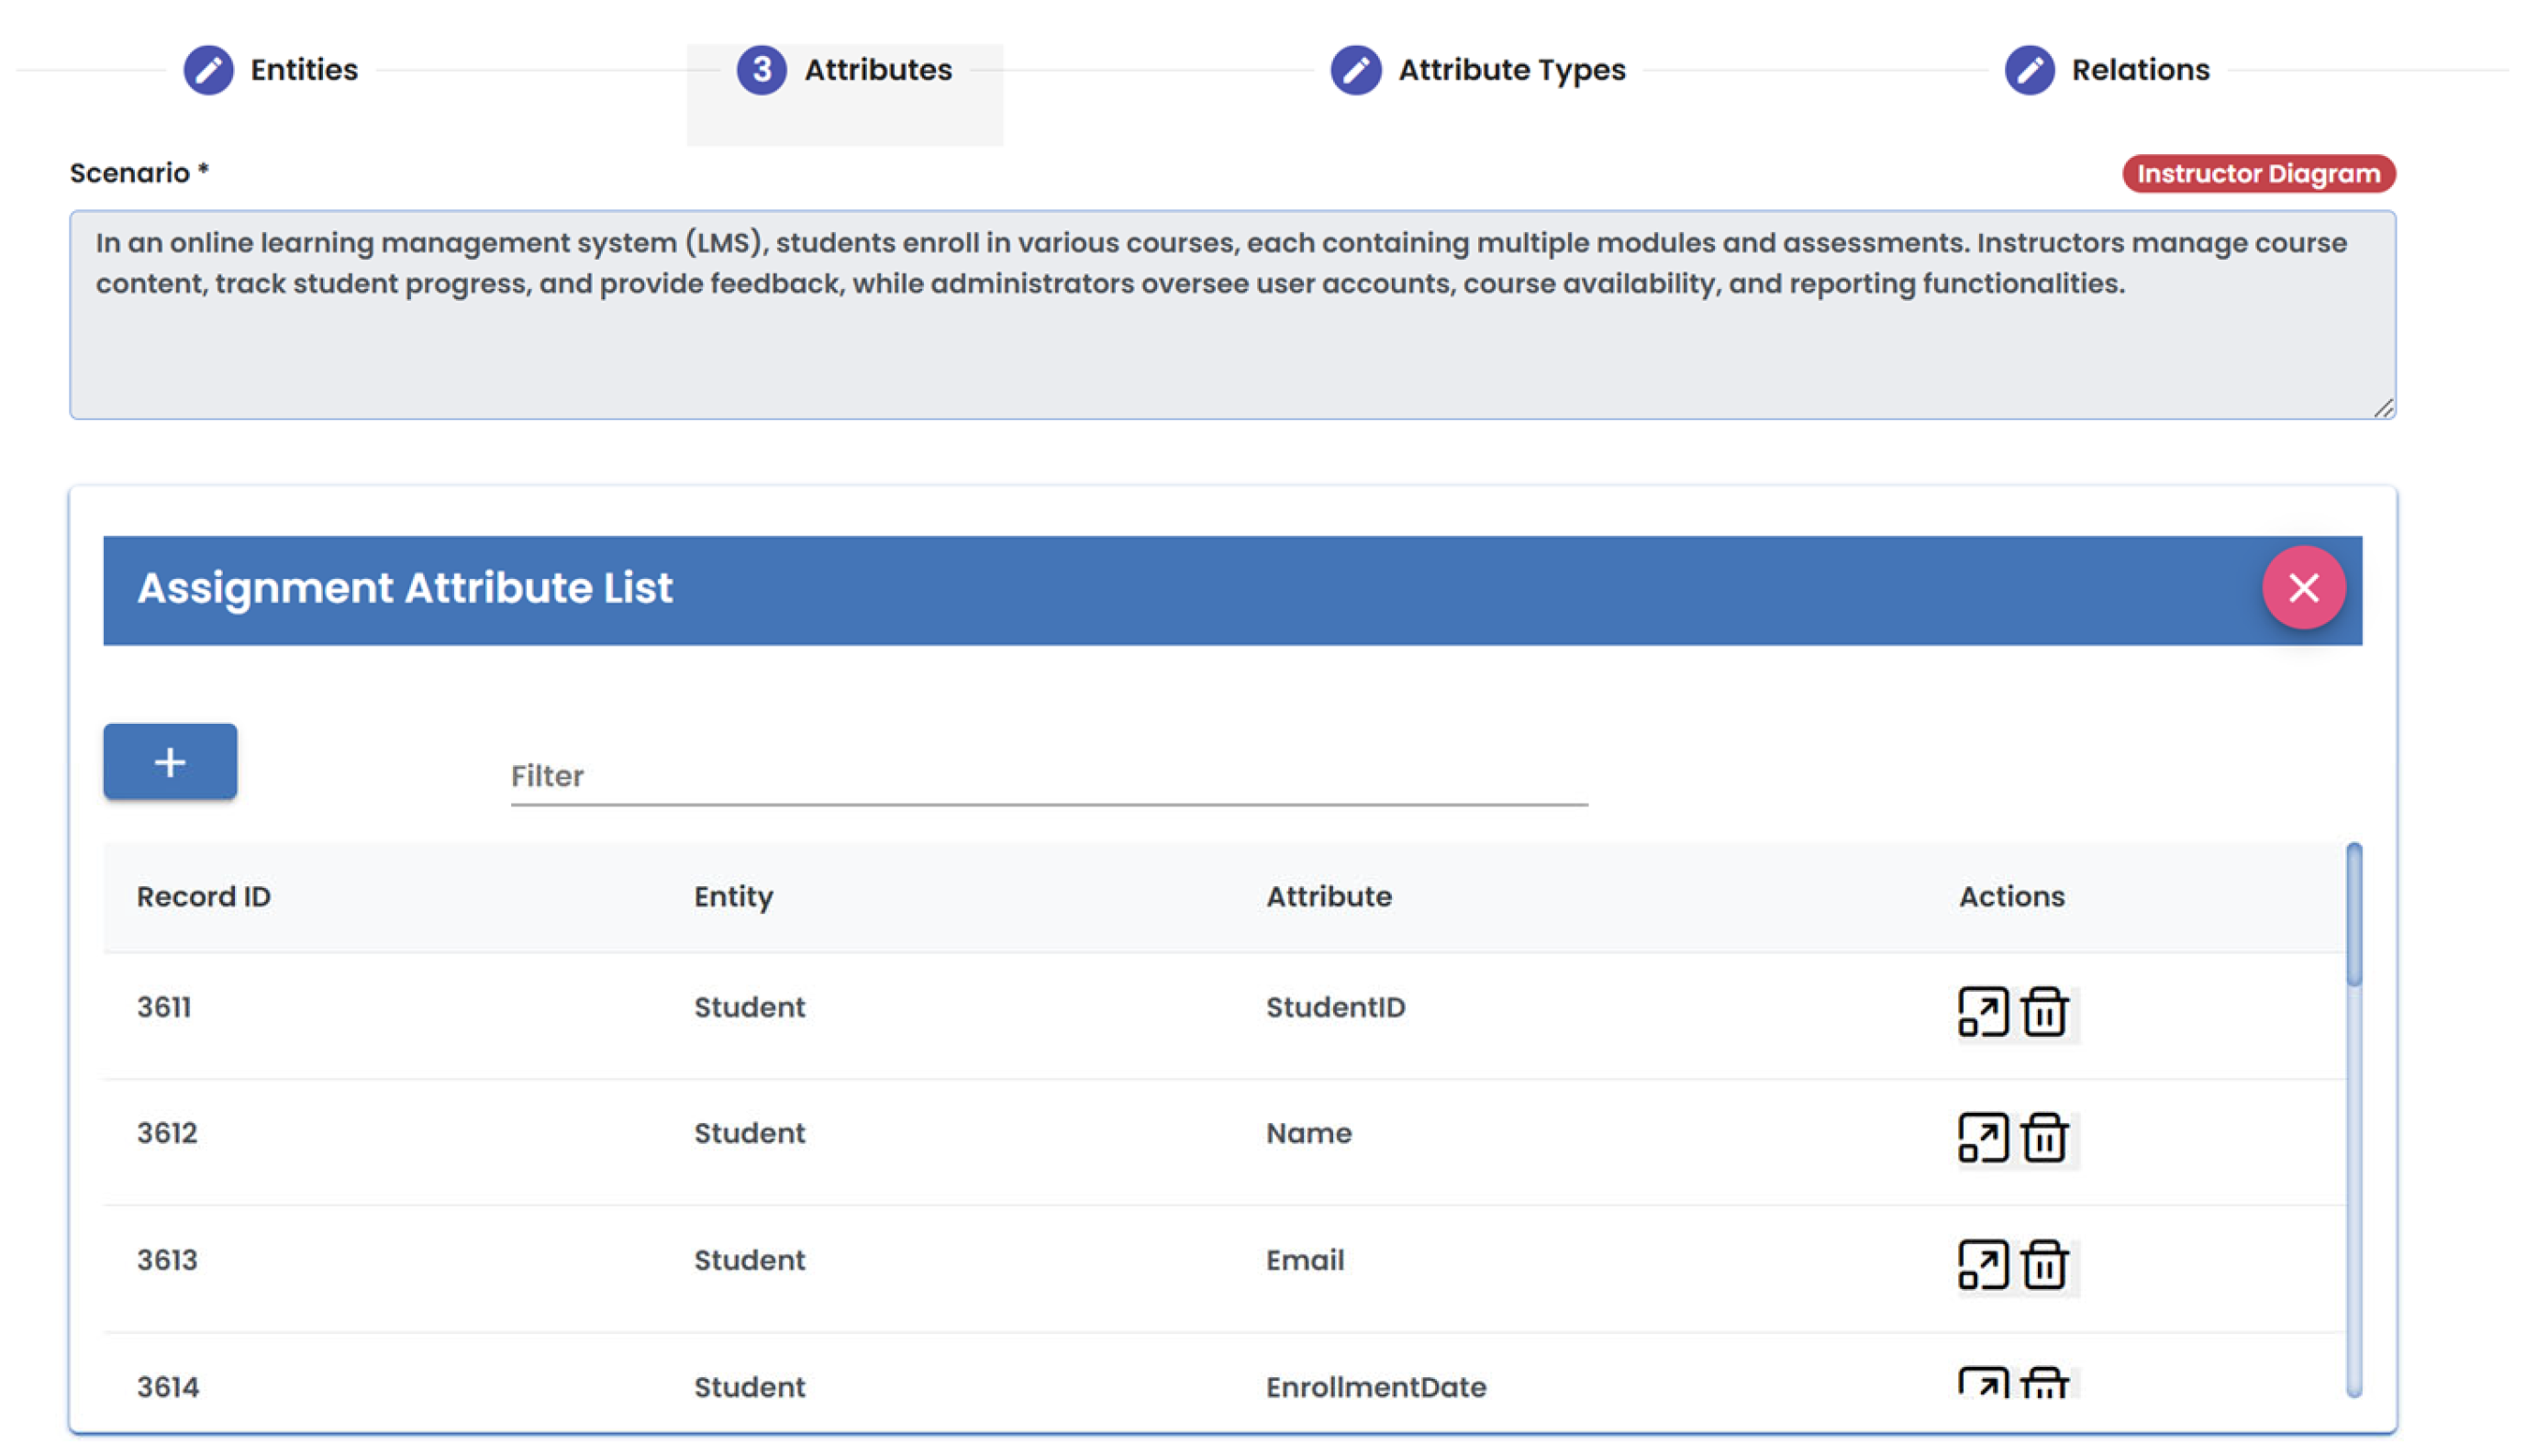The image size is (2526, 1456).
Task: Open the Relations step
Action: 2139,70
